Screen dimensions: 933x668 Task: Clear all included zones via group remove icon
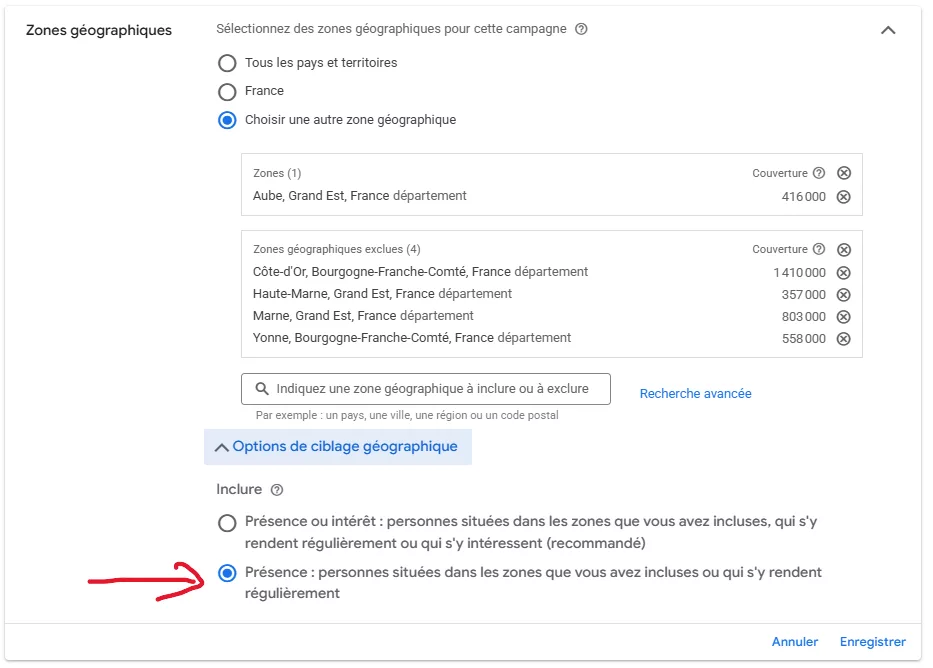pos(843,172)
